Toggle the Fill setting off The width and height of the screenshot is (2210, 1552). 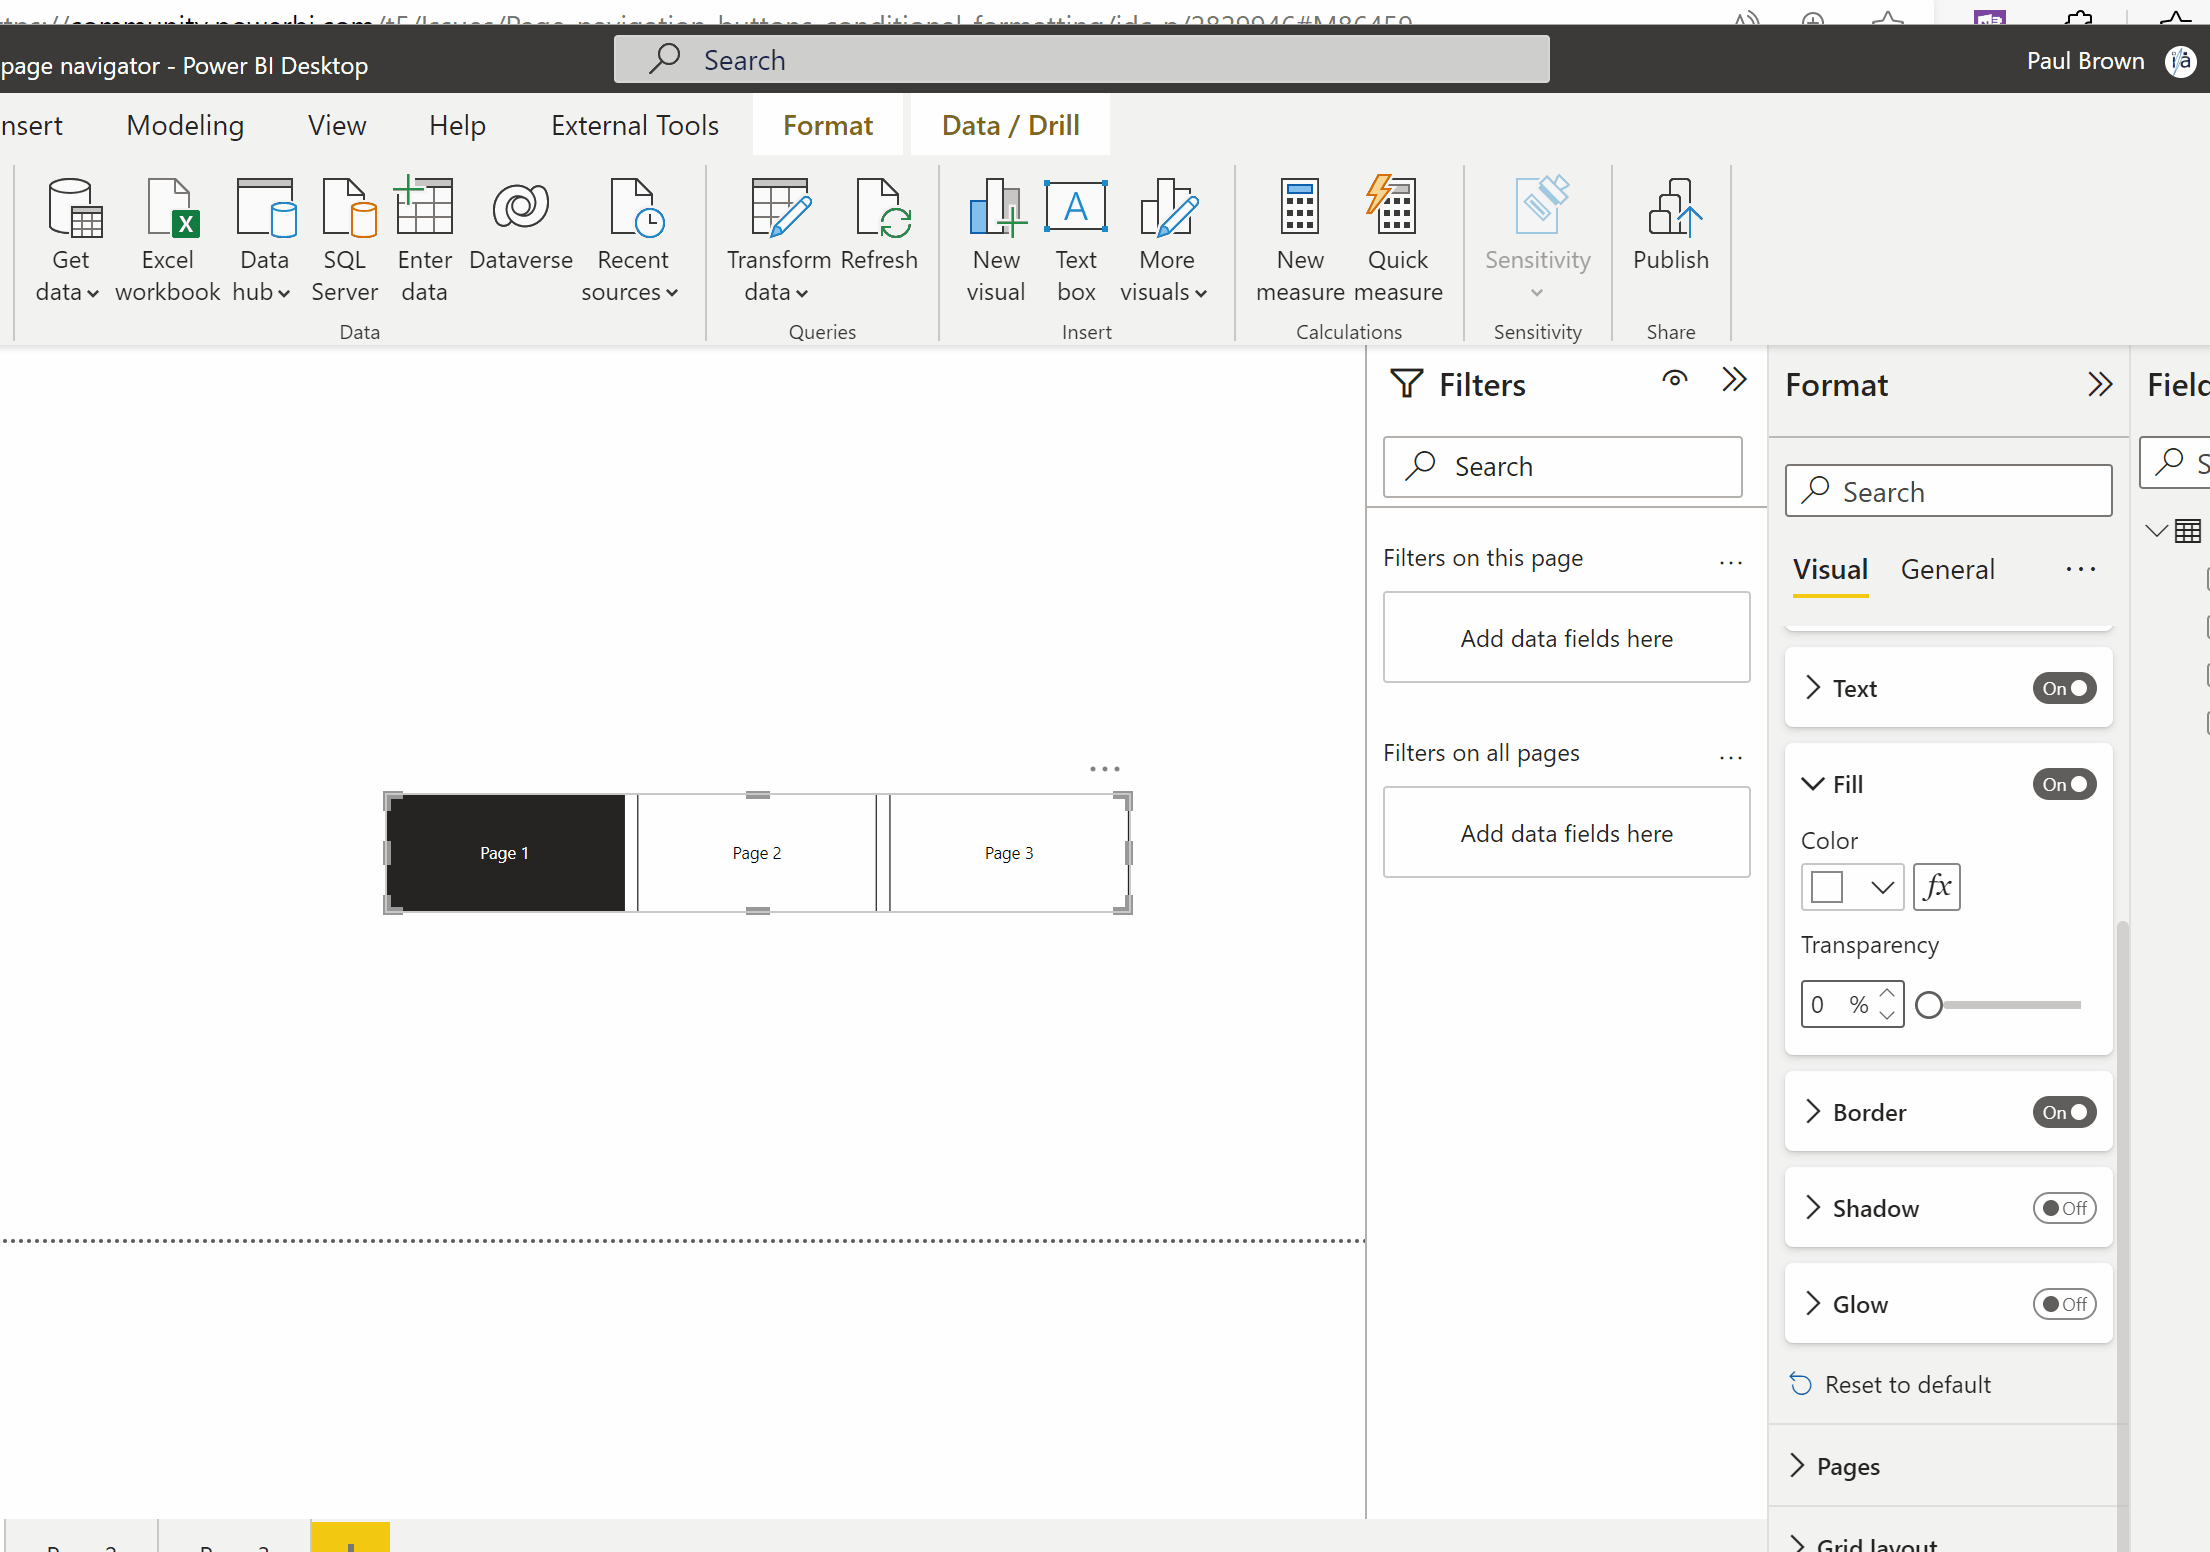pyautogui.click(x=2064, y=784)
